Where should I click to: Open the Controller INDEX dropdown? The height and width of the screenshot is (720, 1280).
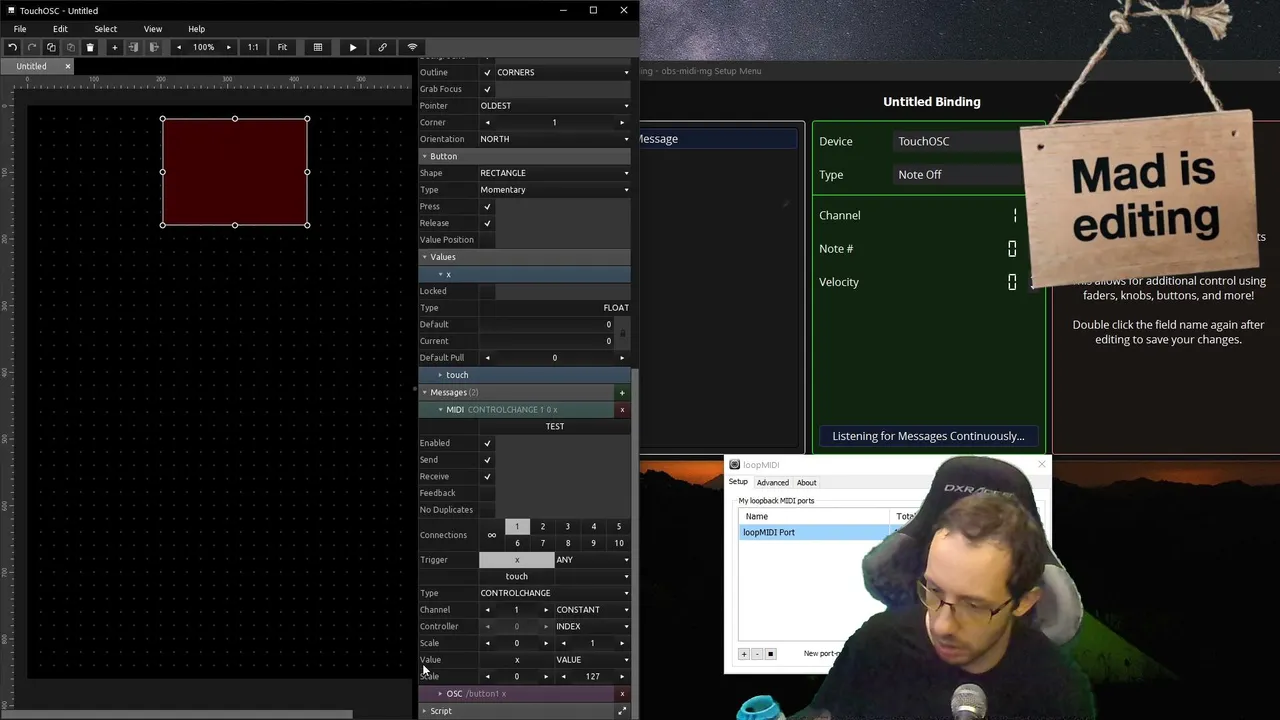pyautogui.click(x=593, y=627)
